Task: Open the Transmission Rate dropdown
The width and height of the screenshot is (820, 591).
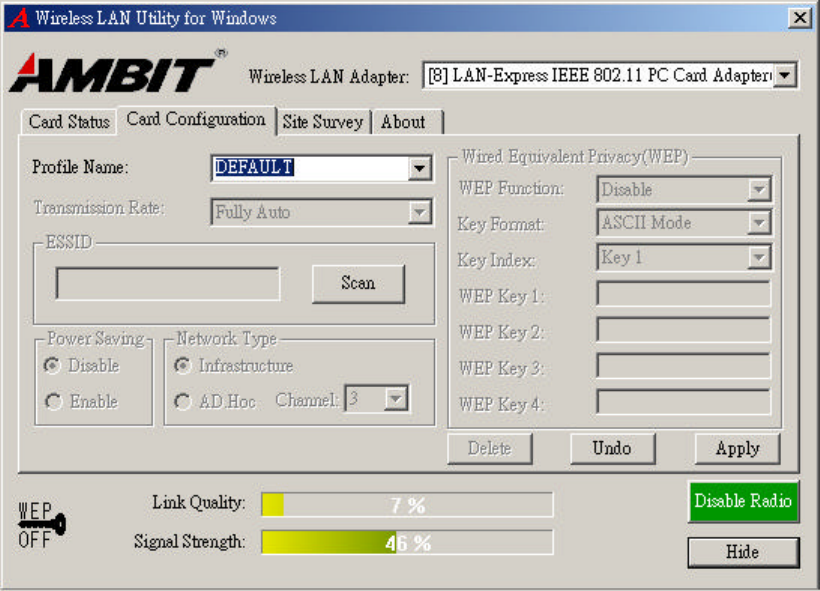Action: click(419, 212)
